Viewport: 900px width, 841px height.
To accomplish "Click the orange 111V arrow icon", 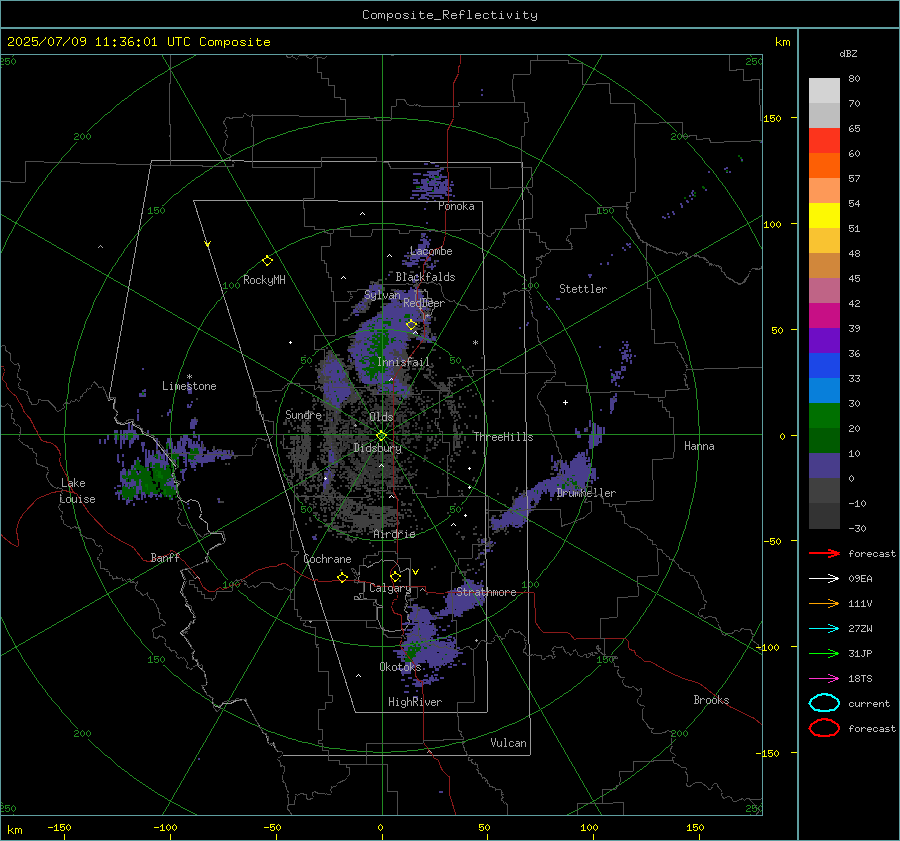I will (x=824, y=603).
